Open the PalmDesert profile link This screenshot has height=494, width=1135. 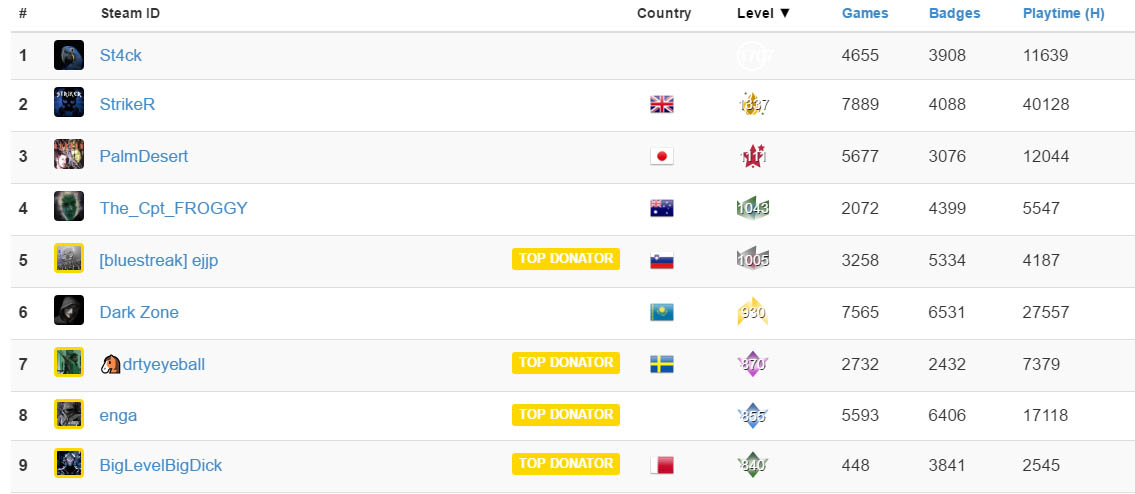click(x=144, y=156)
